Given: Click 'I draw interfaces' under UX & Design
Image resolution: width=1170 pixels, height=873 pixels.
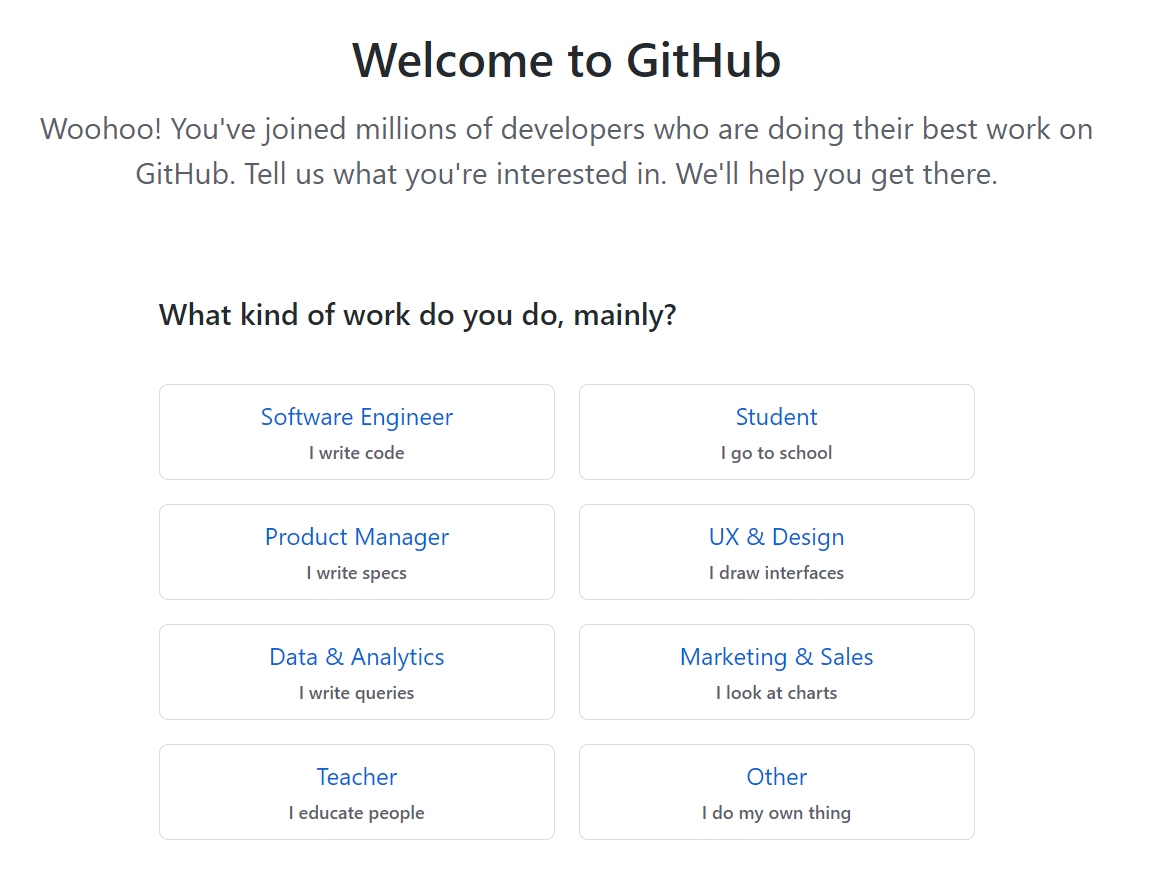Looking at the screenshot, I should click(x=776, y=573).
